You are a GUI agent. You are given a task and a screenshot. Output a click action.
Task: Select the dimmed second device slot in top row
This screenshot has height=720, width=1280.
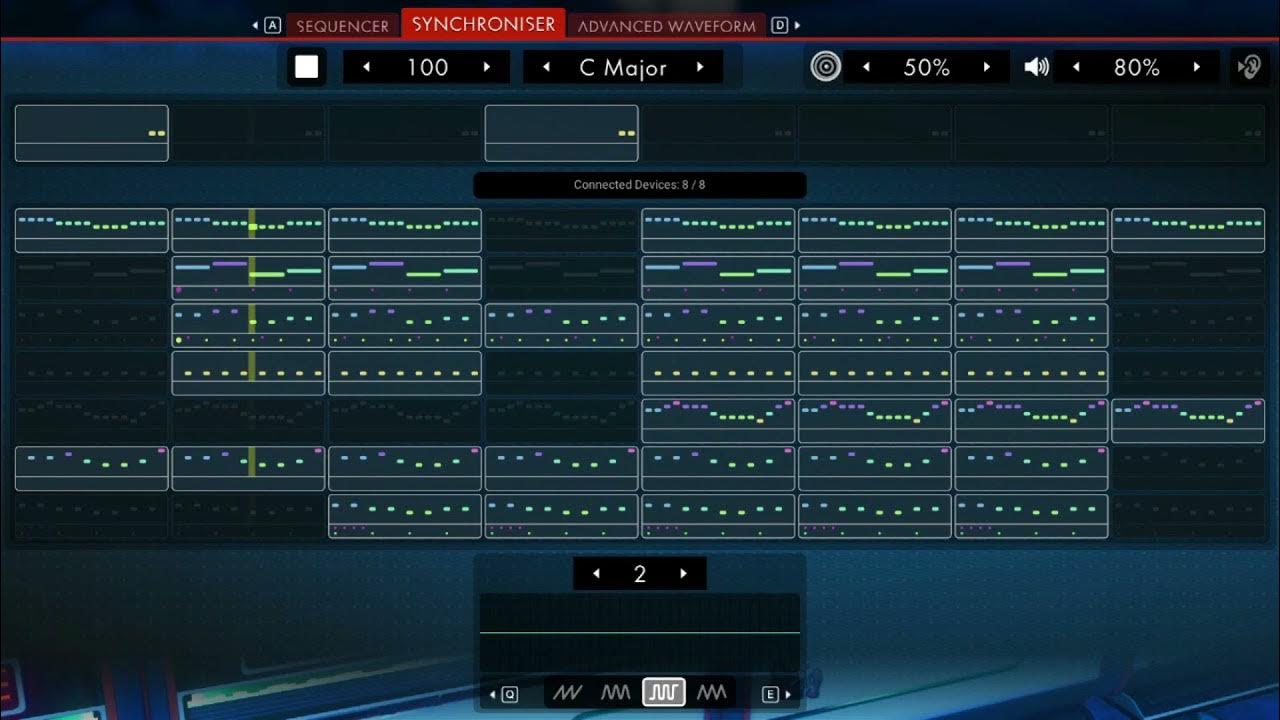248,133
